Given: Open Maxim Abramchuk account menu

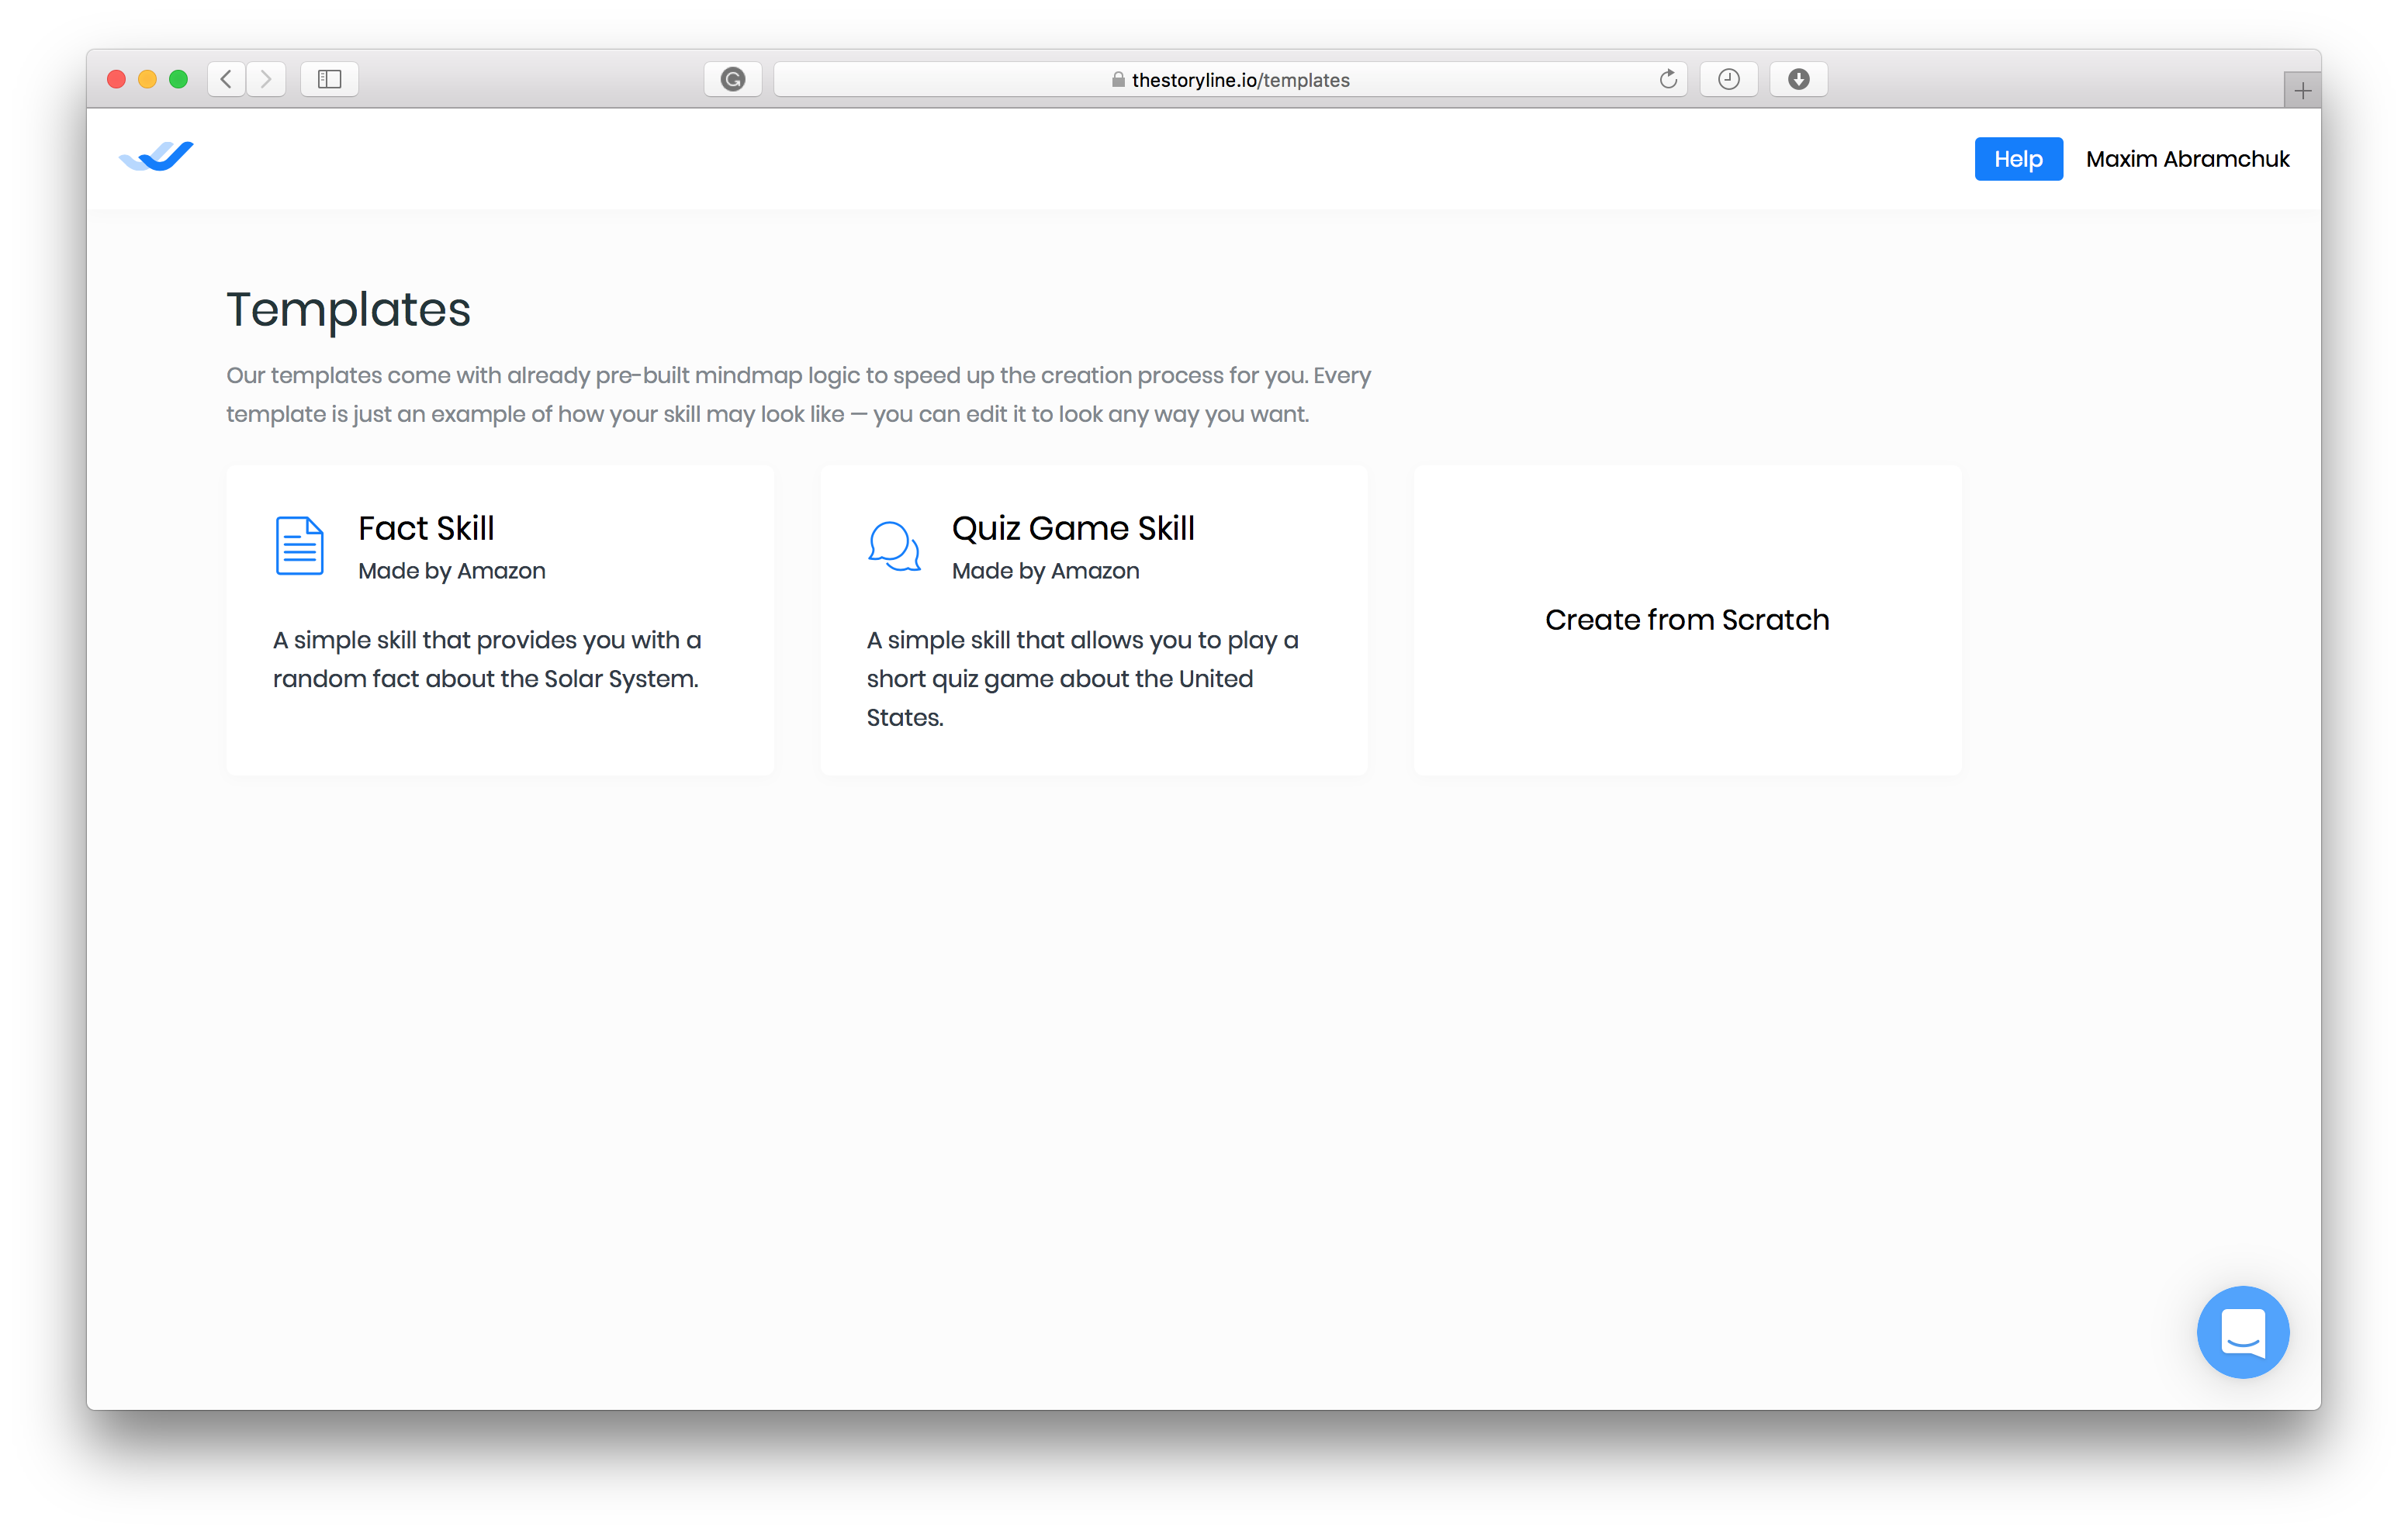Looking at the screenshot, I should 2187,159.
